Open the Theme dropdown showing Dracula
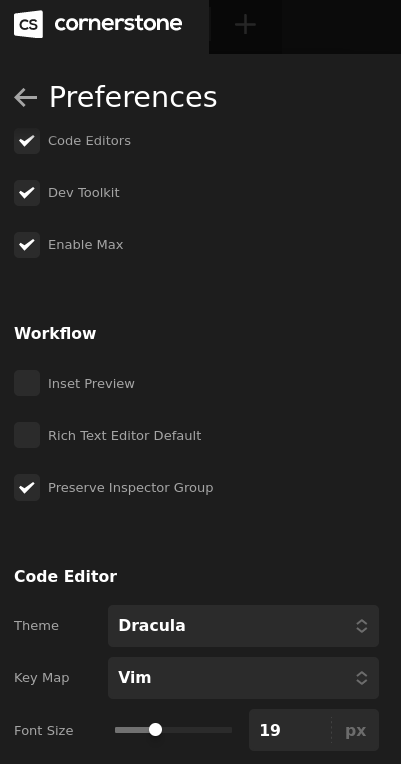Image resolution: width=401 pixels, height=764 pixels. (x=243, y=626)
